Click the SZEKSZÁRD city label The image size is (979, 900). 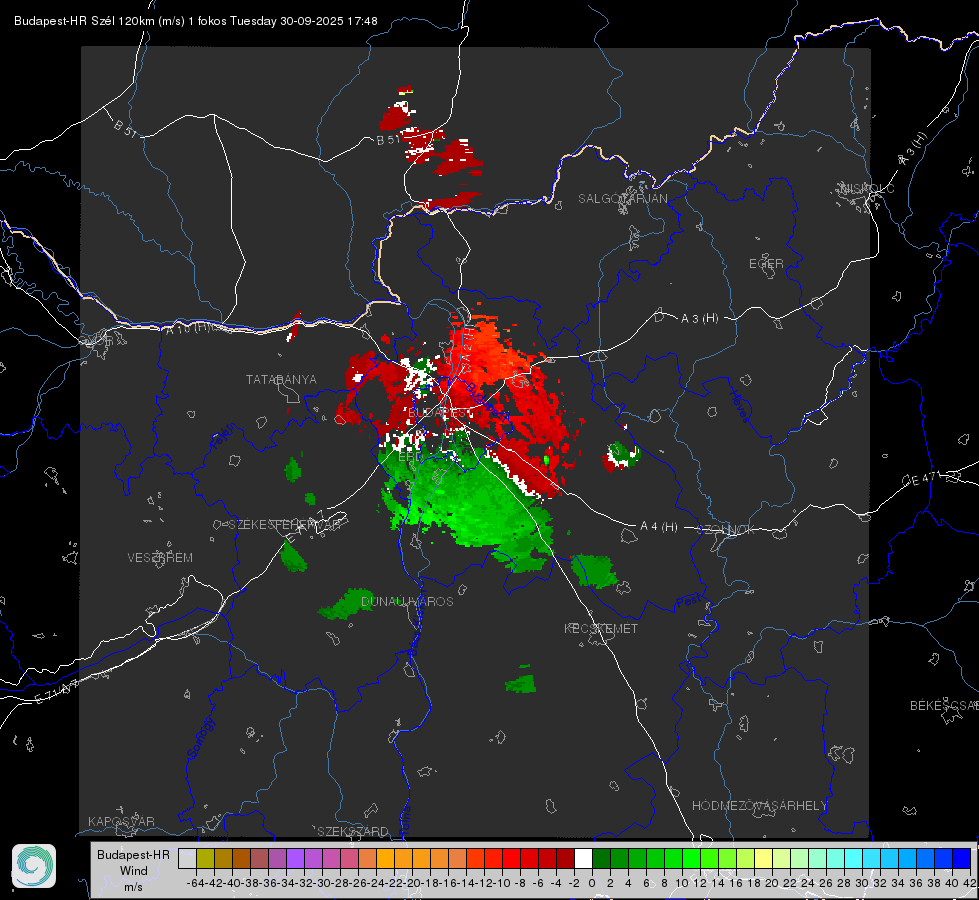click(353, 831)
